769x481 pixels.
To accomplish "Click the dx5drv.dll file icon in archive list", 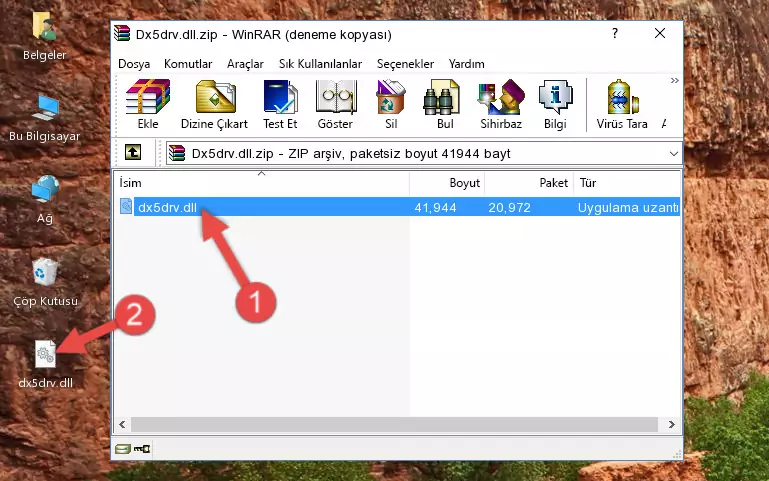I will coord(126,206).
